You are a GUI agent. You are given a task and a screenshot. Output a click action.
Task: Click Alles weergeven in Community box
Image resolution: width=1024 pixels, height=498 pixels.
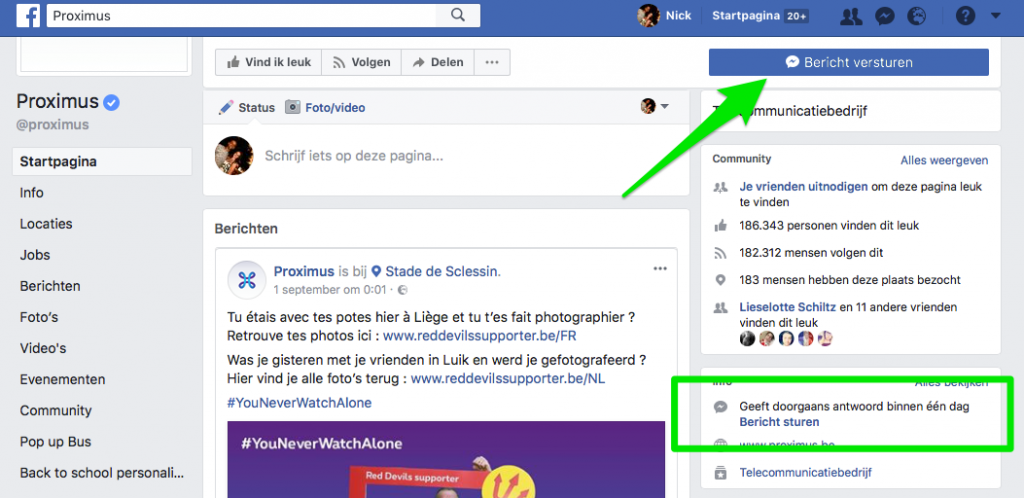(944, 160)
